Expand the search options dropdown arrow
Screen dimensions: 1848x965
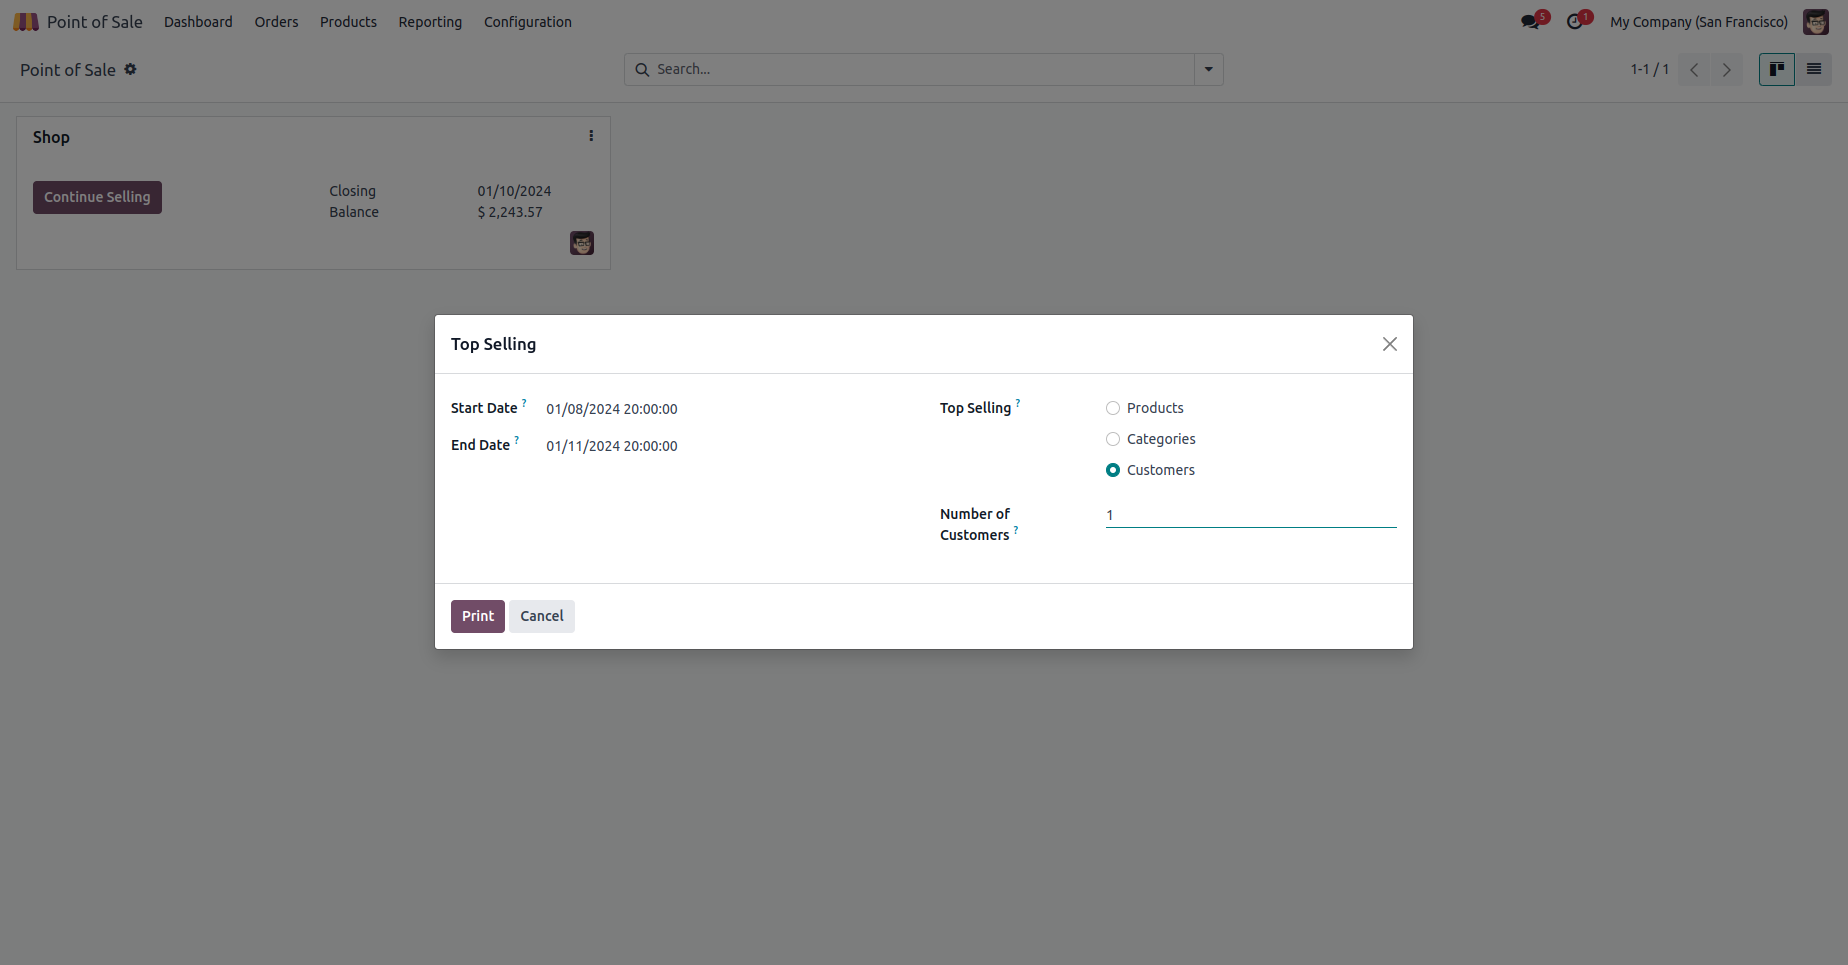1208,70
